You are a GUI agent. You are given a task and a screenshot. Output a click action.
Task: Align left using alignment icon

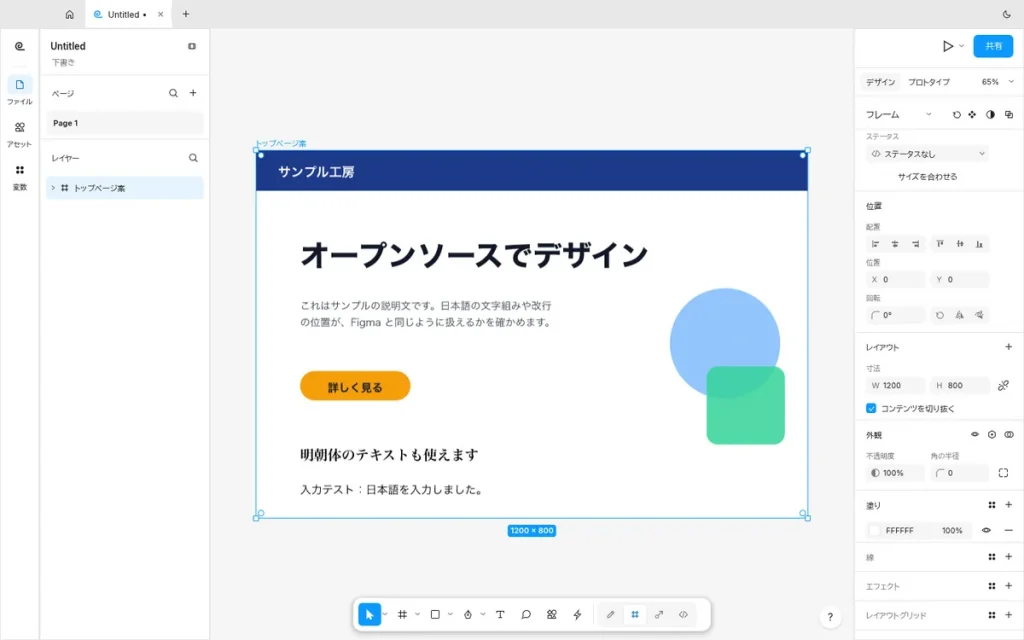[875, 244]
